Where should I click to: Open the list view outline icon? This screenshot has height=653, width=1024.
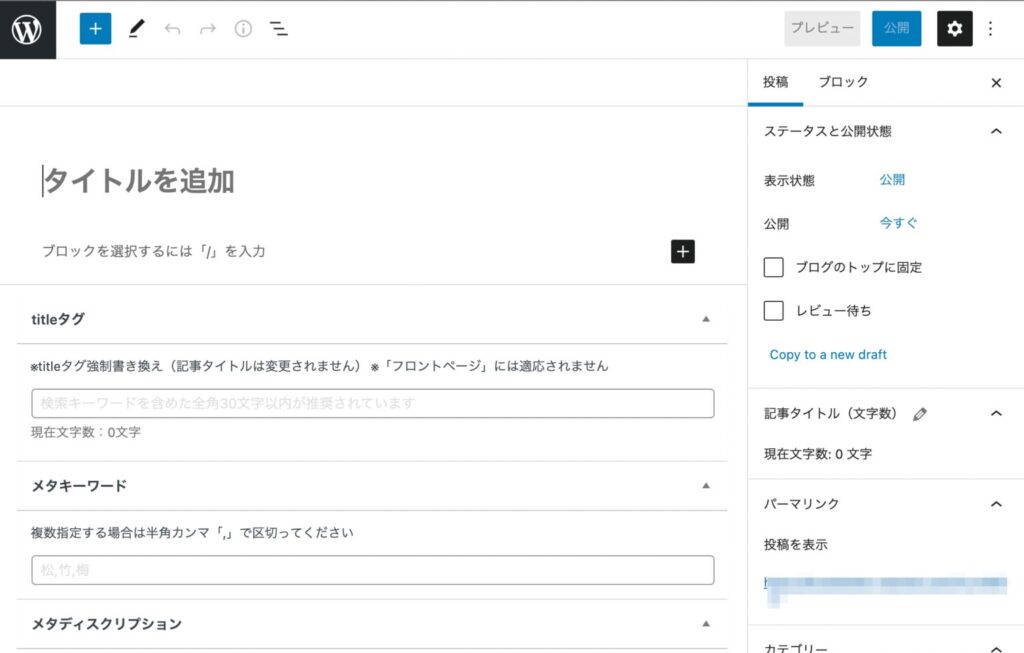[x=279, y=29]
